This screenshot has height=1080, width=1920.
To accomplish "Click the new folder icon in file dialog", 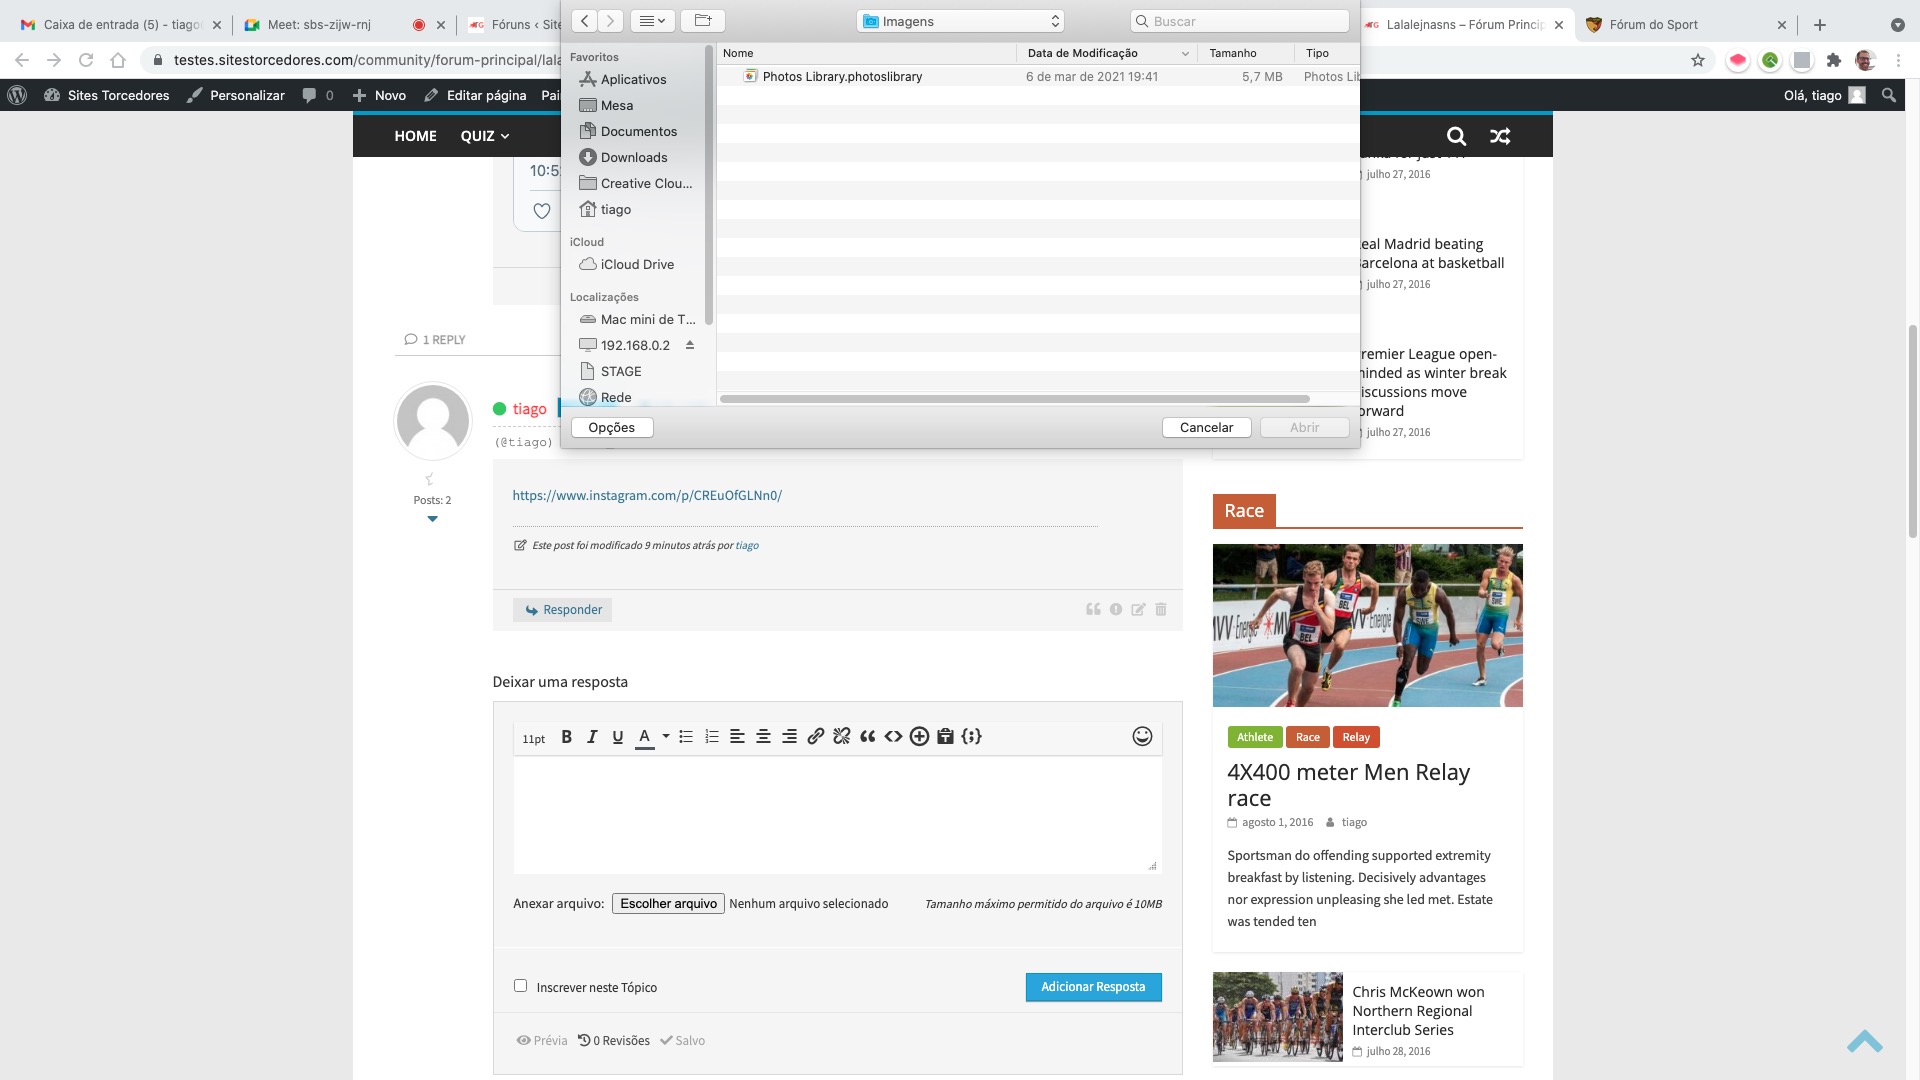I will tap(703, 21).
